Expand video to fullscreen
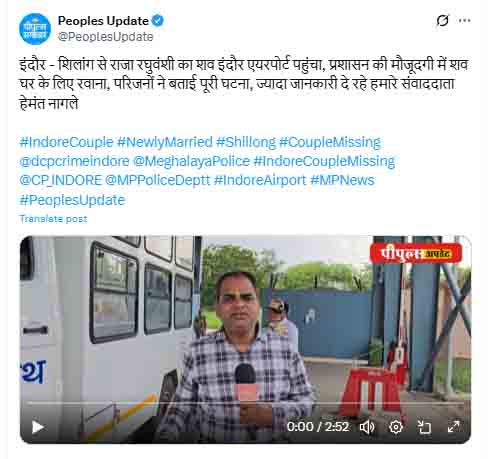This screenshot has height=459, width=495. tap(453, 427)
